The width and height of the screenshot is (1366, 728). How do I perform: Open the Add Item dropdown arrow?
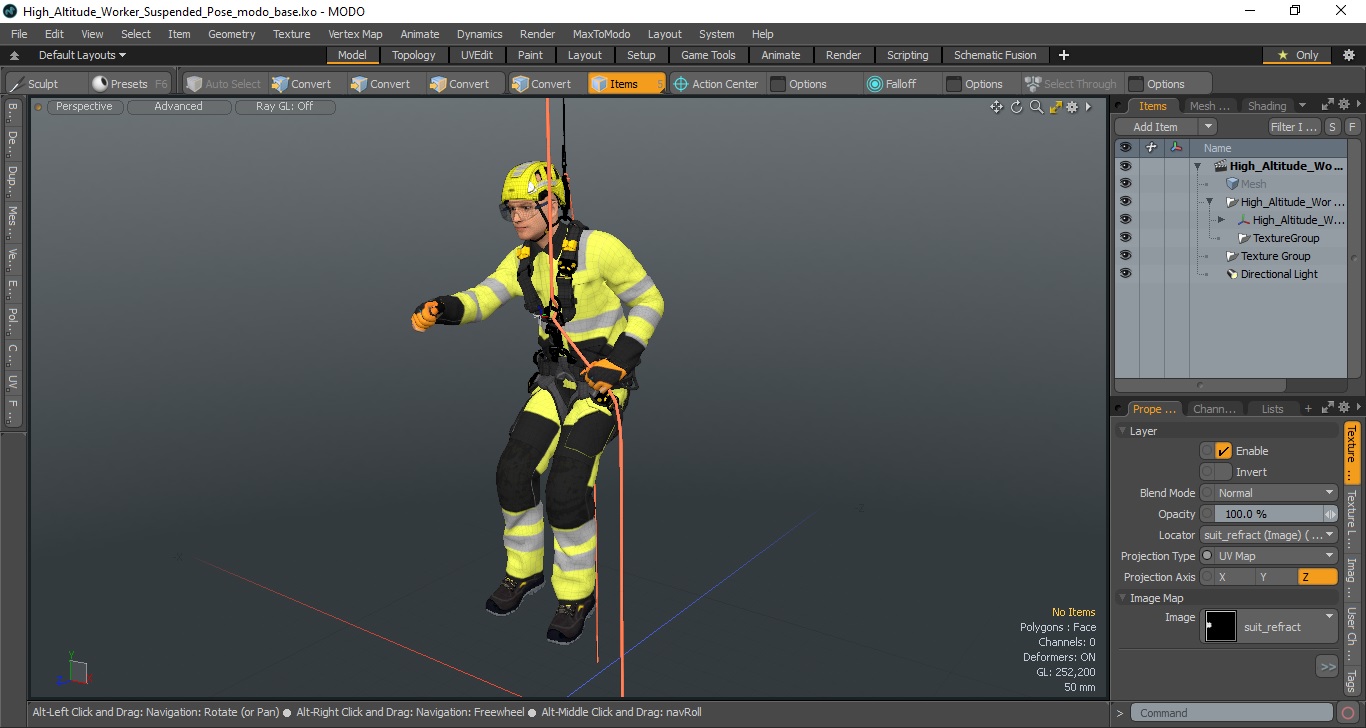pyautogui.click(x=1208, y=127)
